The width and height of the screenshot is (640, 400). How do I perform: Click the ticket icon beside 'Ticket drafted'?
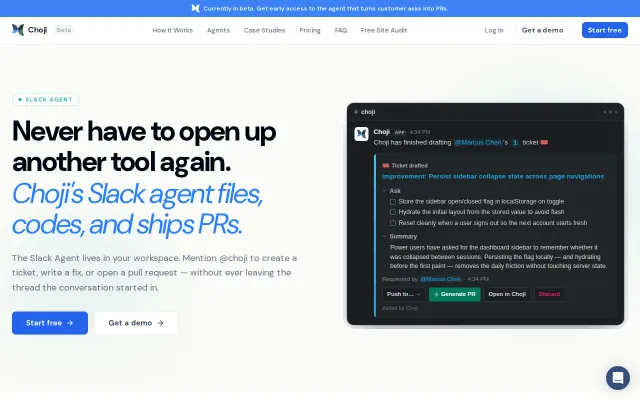pyautogui.click(x=385, y=166)
